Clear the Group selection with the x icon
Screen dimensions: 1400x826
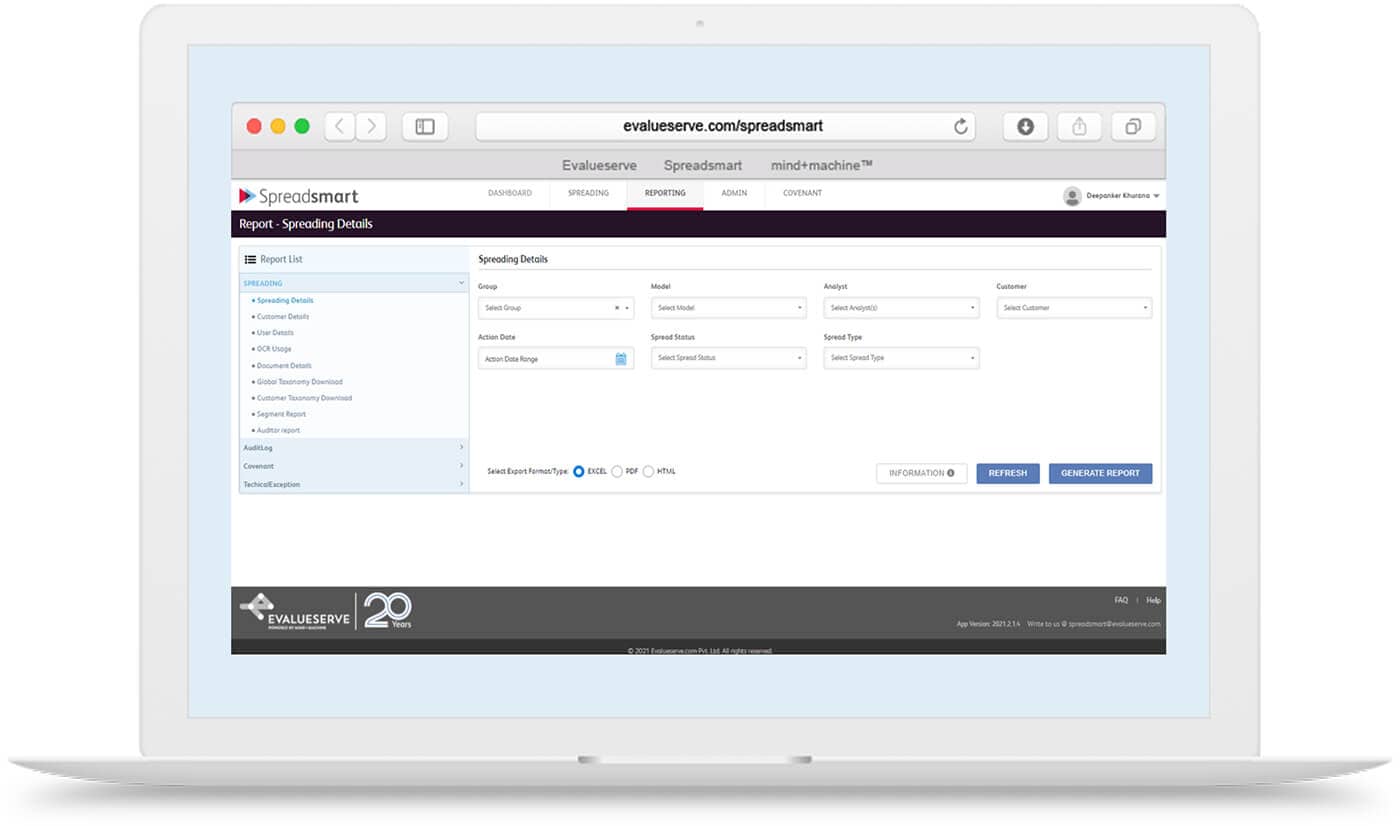pyautogui.click(x=617, y=308)
